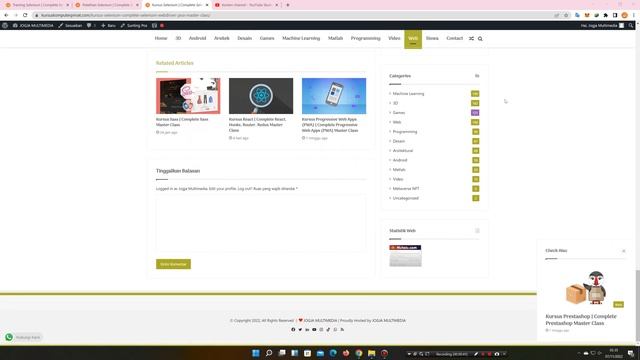Open Microsoft Edge from the taskbar
This screenshot has width=640, height=360.
333,353
